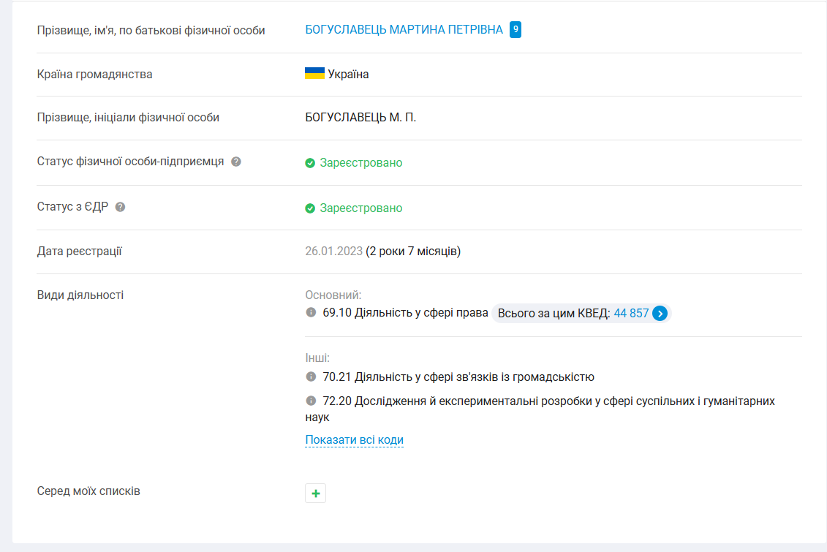Click the help icon next to Статус з ЄДР
Screen dimensions: 827x552
pyautogui.click(x=120, y=207)
